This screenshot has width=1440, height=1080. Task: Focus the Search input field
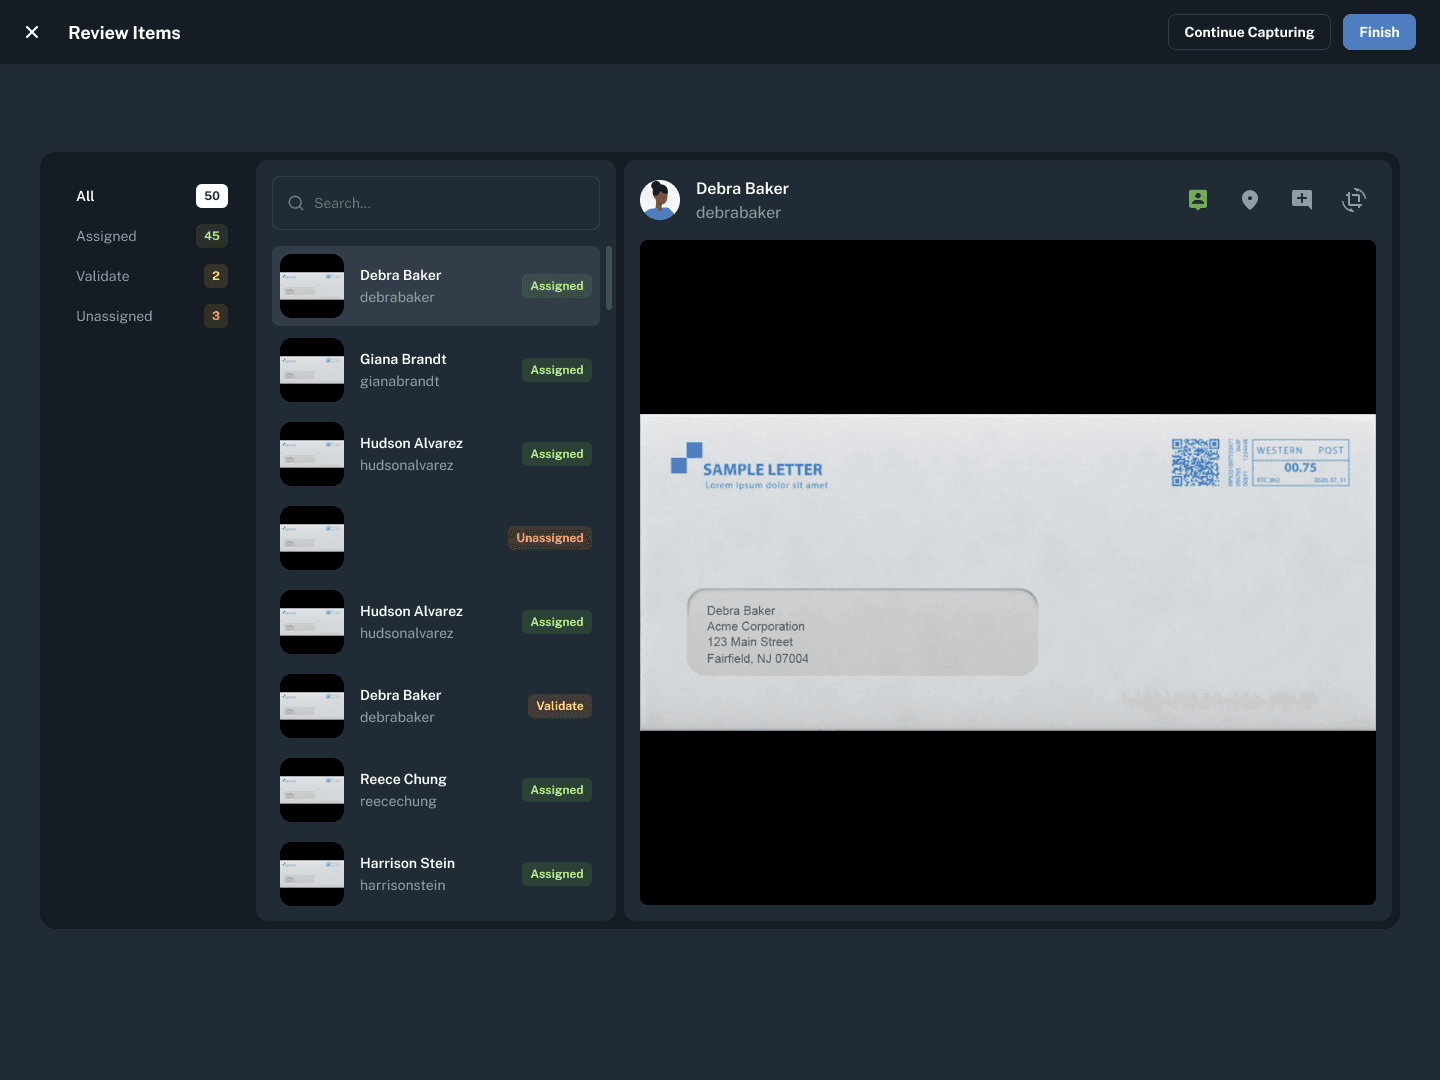(x=436, y=203)
